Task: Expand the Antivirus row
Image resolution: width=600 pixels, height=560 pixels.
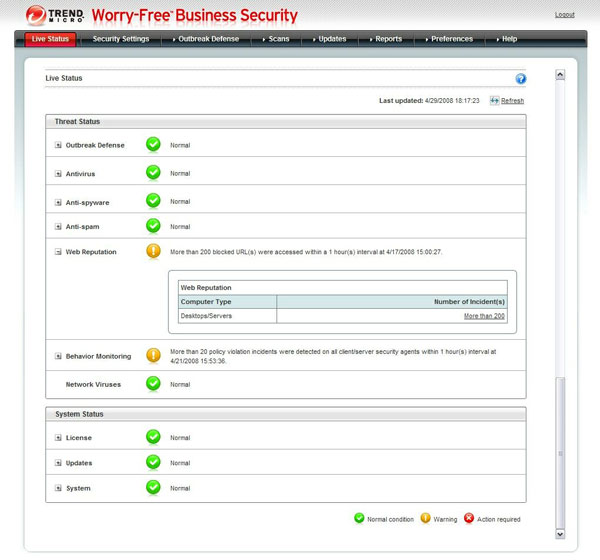Action: point(58,174)
